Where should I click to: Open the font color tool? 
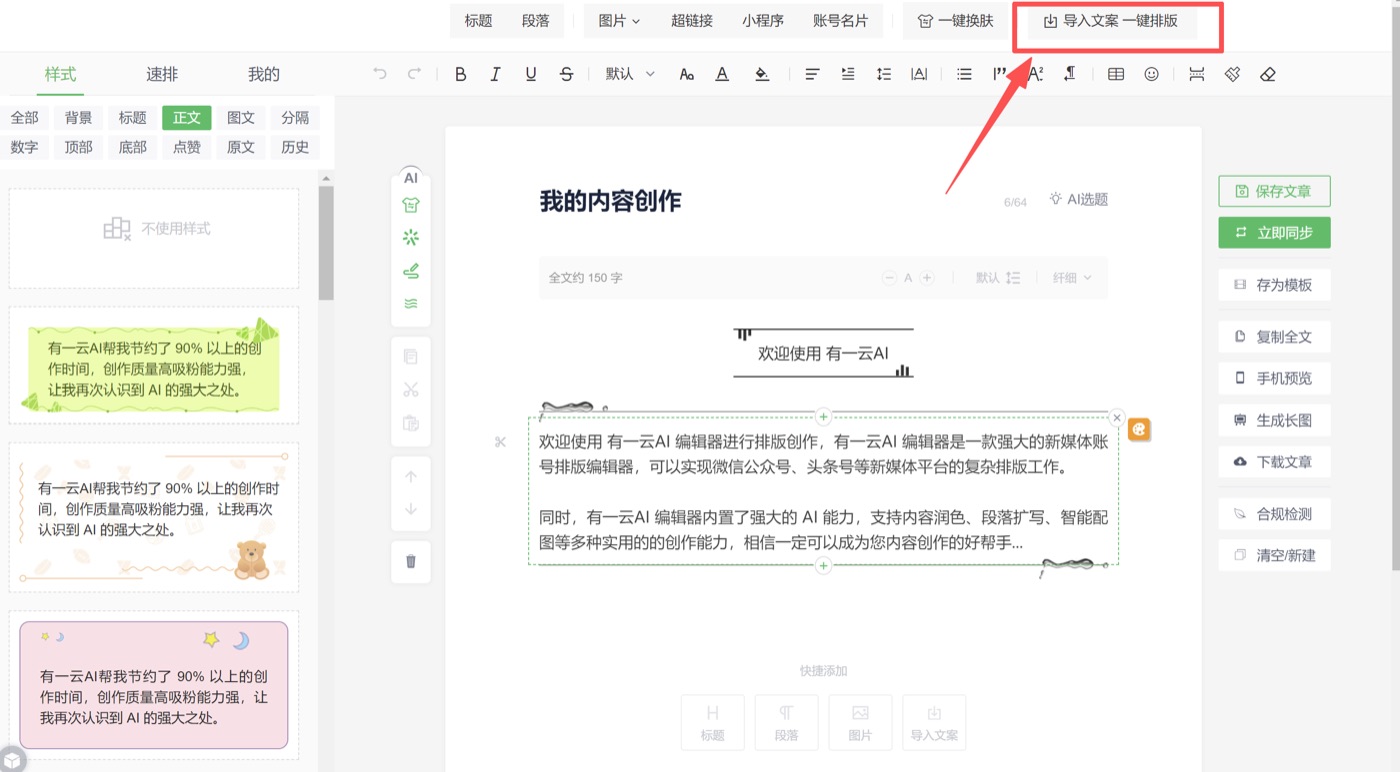(722, 74)
